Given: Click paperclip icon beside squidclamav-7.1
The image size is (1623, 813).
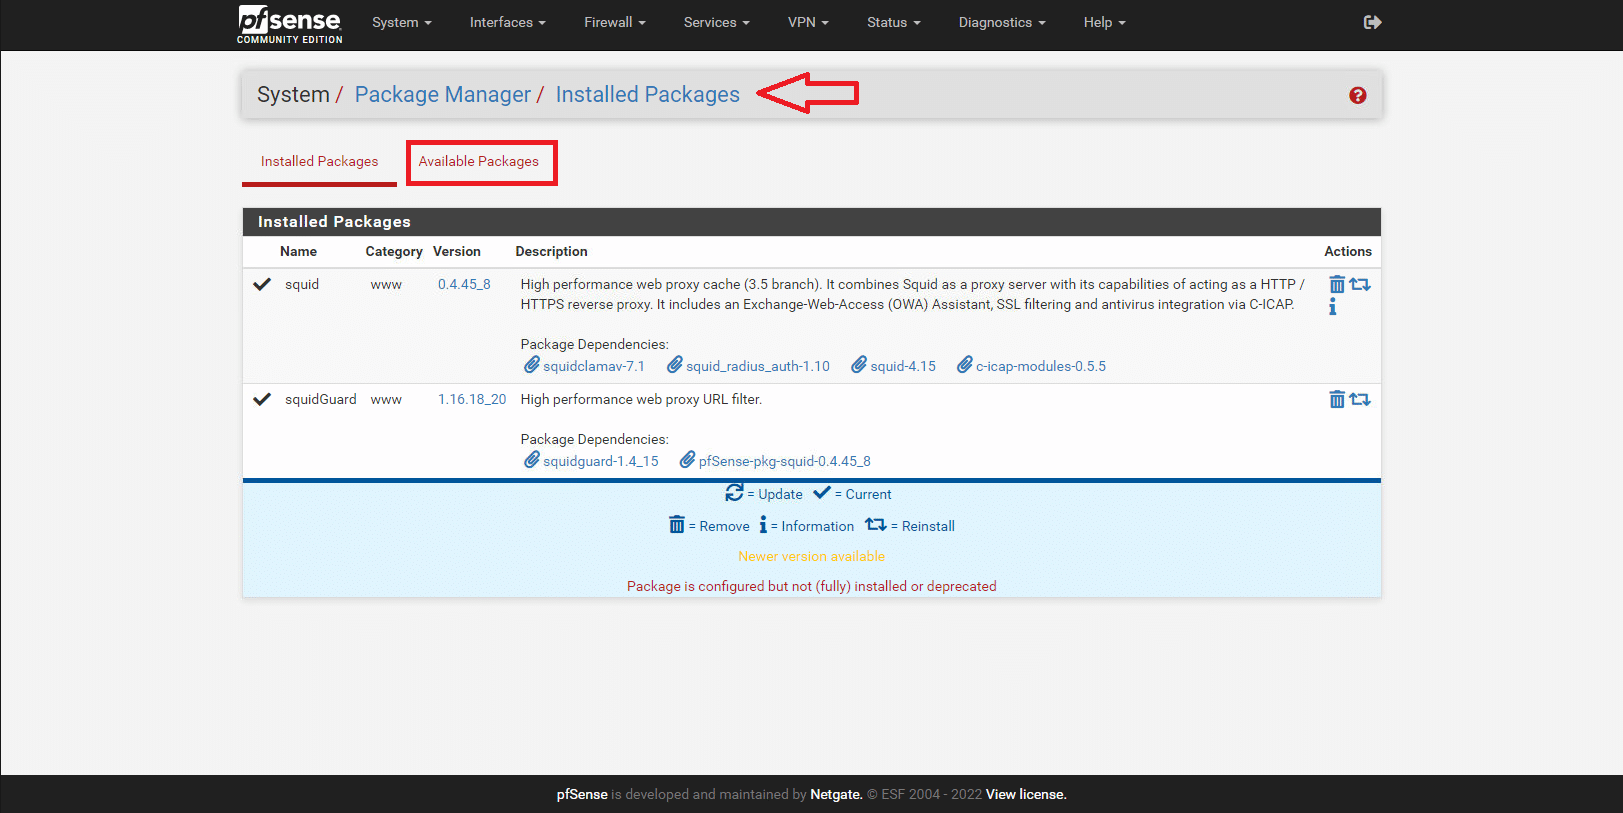Looking at the screenshot, I should (x=532, y=365).
